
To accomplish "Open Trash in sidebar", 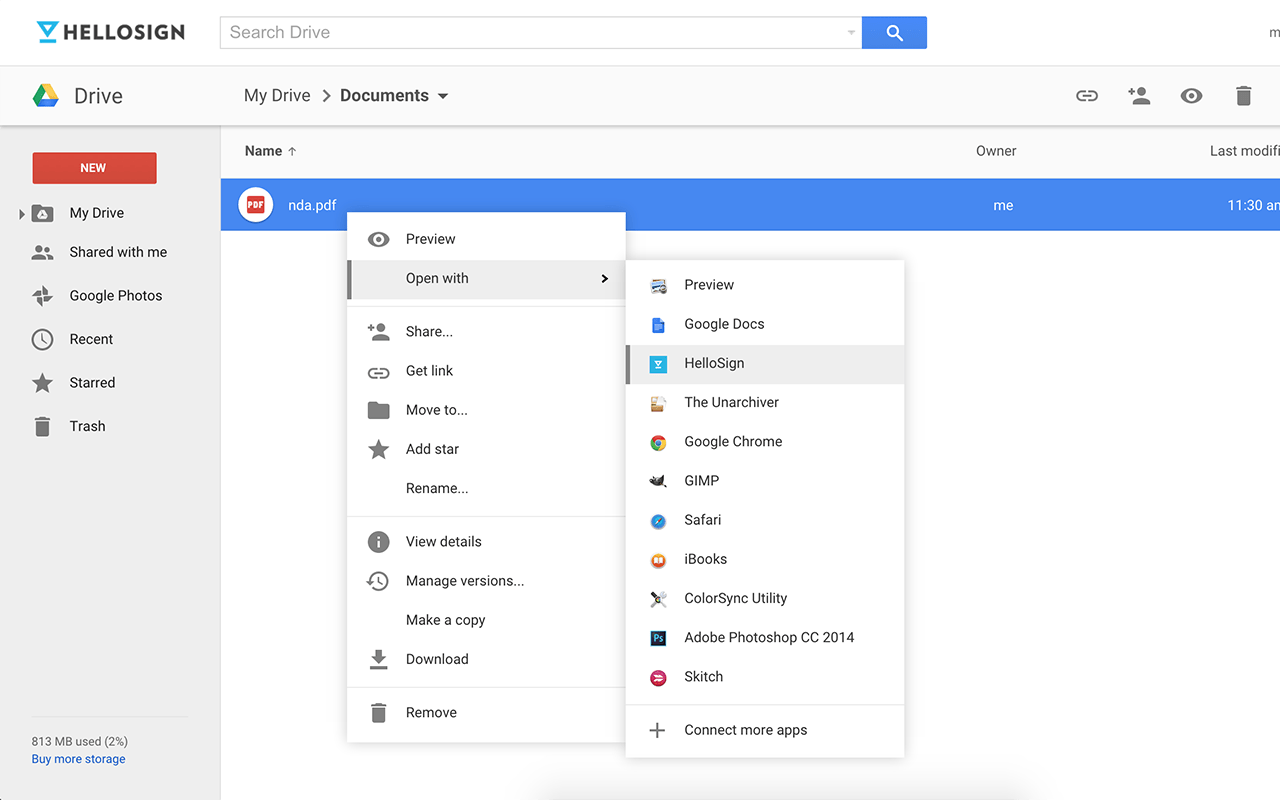I will pos(87,426).
